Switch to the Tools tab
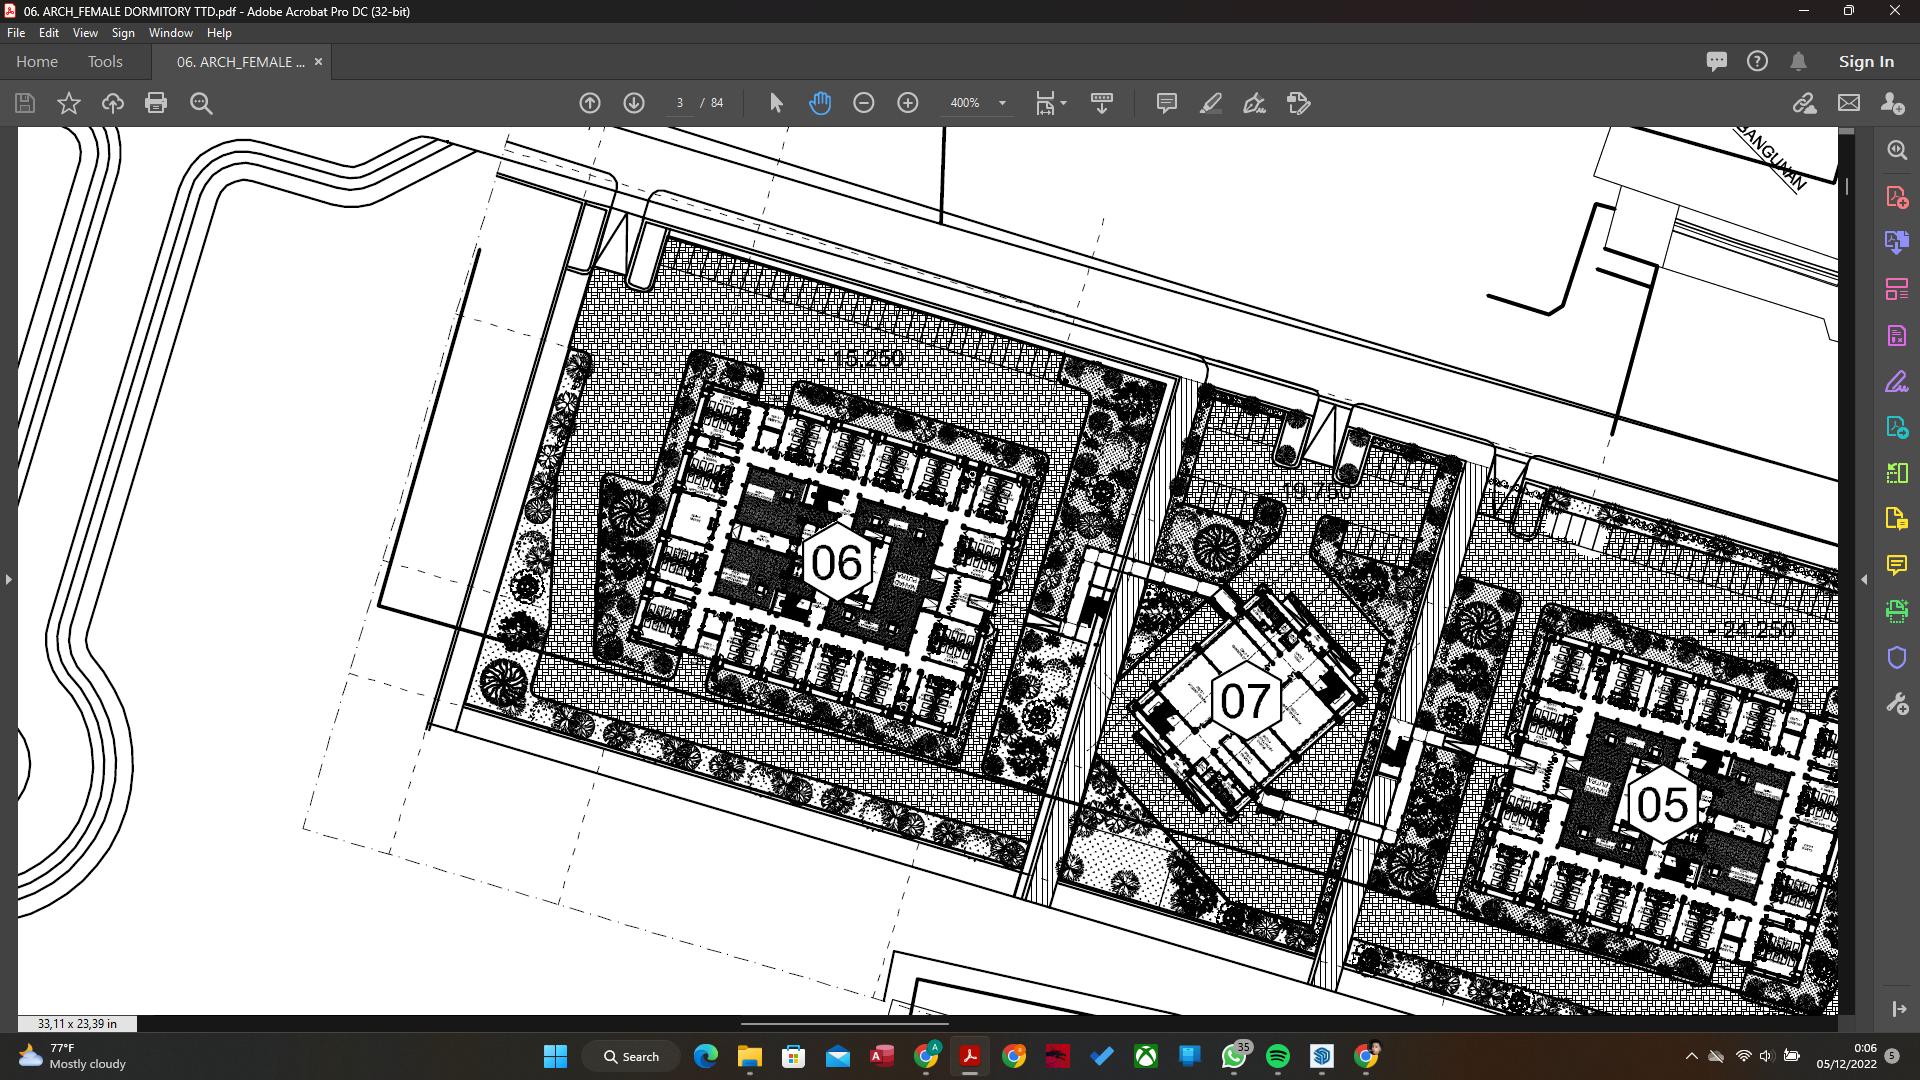The height and width of the screenshot is (1080, 1920). (105, 62)
